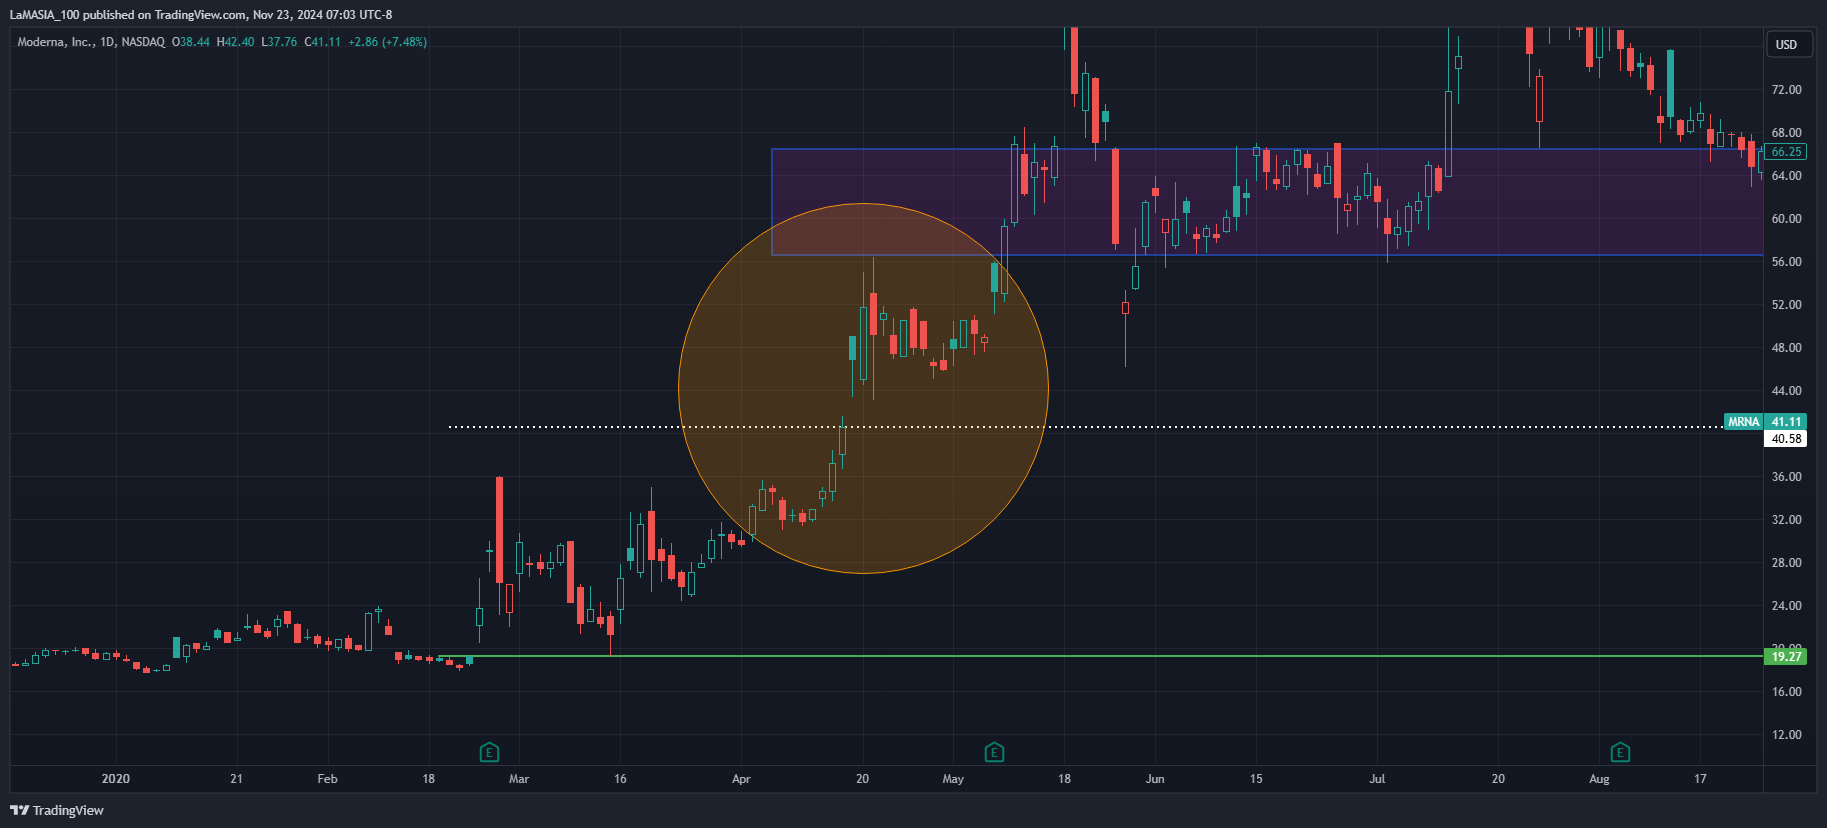The width and height of the screenshot is (1827, 828).
Task: Click the Jun time axis label
Action: [x=1155, y=779]
